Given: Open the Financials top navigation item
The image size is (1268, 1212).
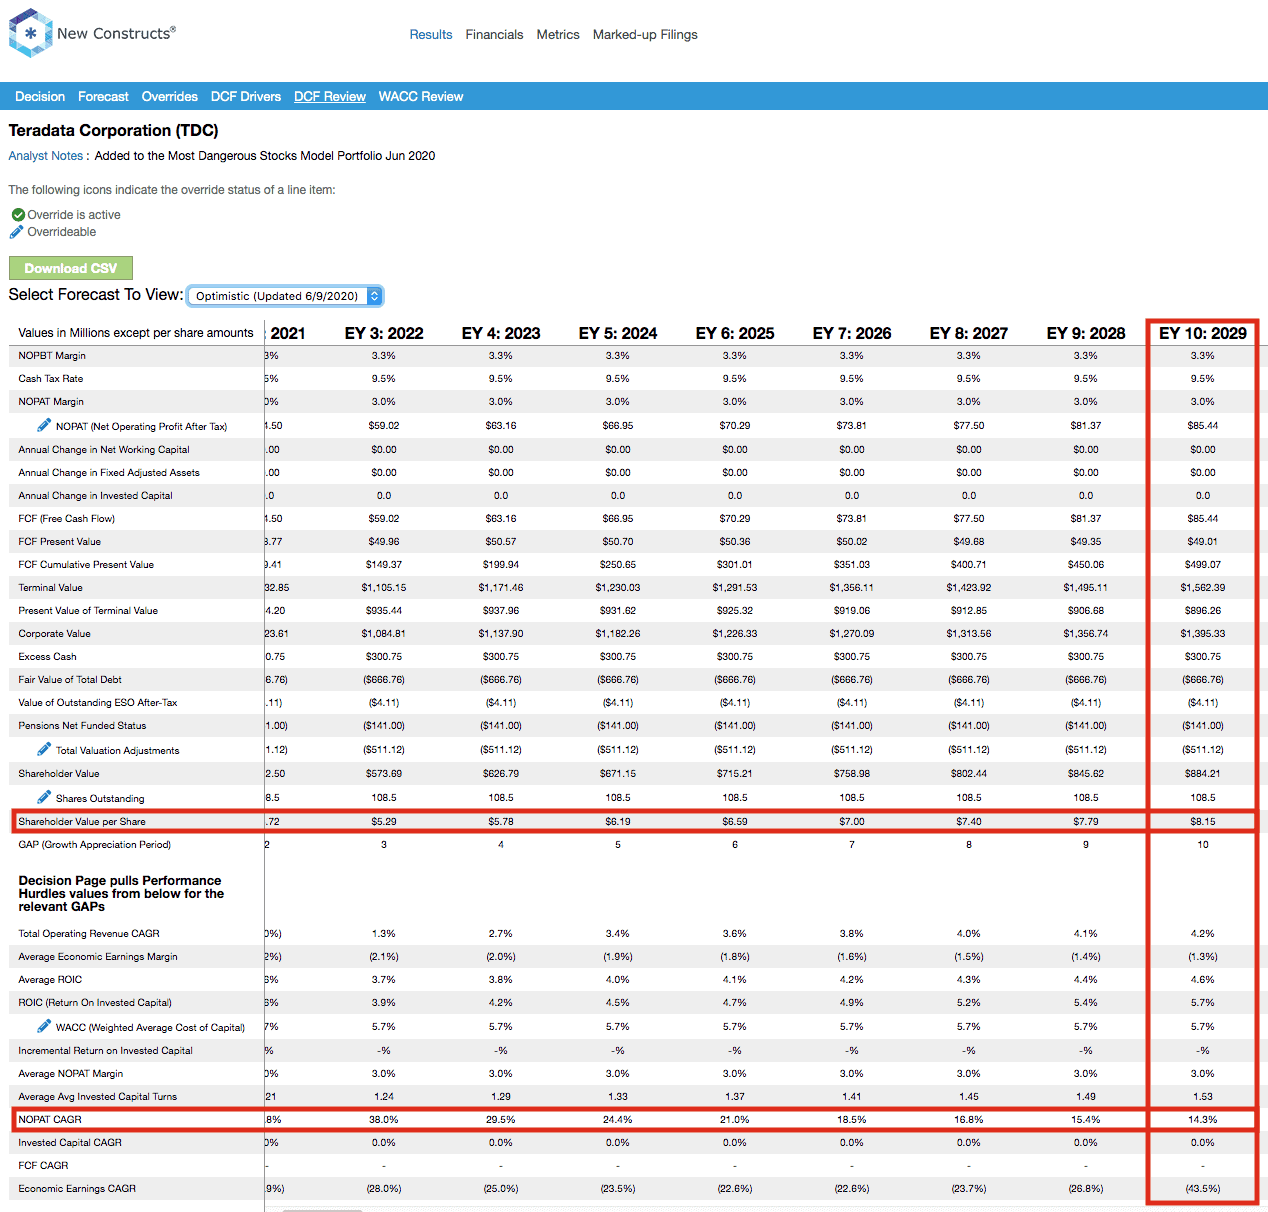Looking at the screenshot, I should [494, 34].
